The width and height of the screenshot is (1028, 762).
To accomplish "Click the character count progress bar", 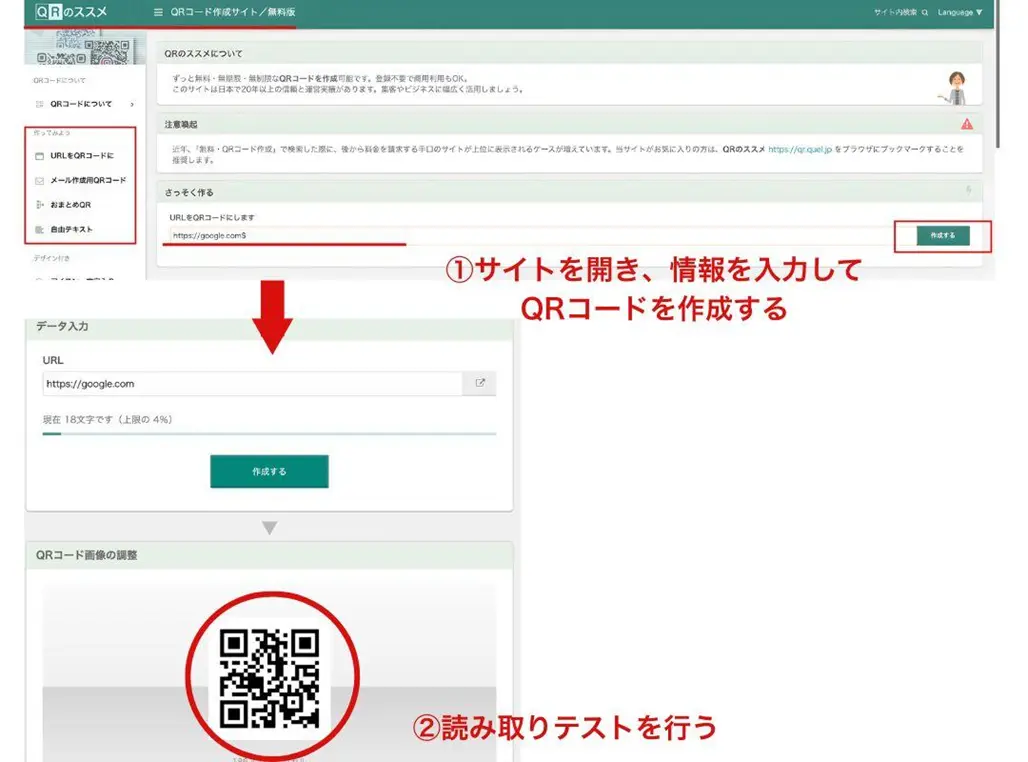I will click(x=269, y=433).
